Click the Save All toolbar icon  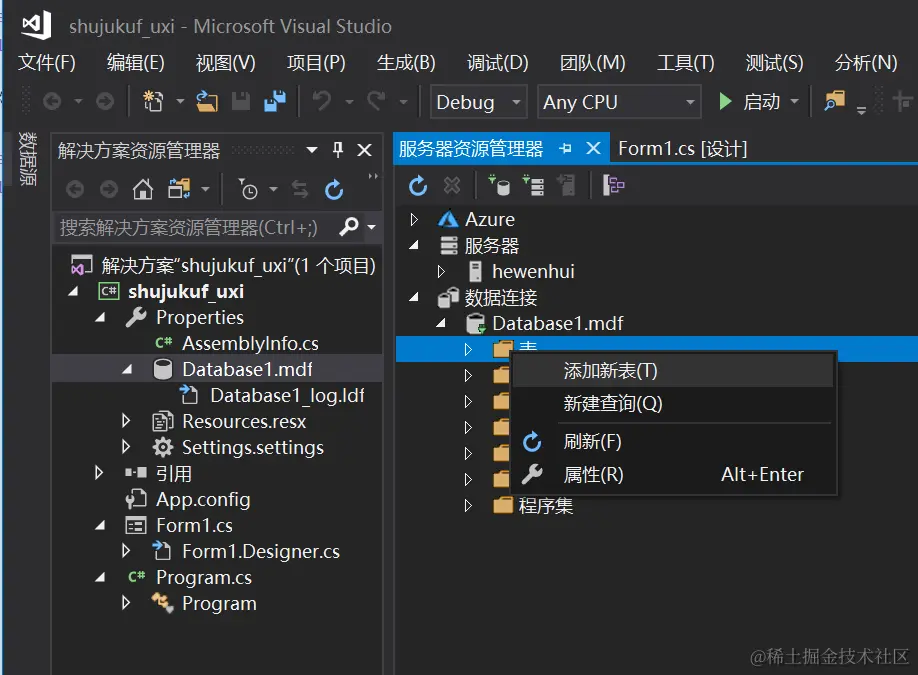click(275, 101)
